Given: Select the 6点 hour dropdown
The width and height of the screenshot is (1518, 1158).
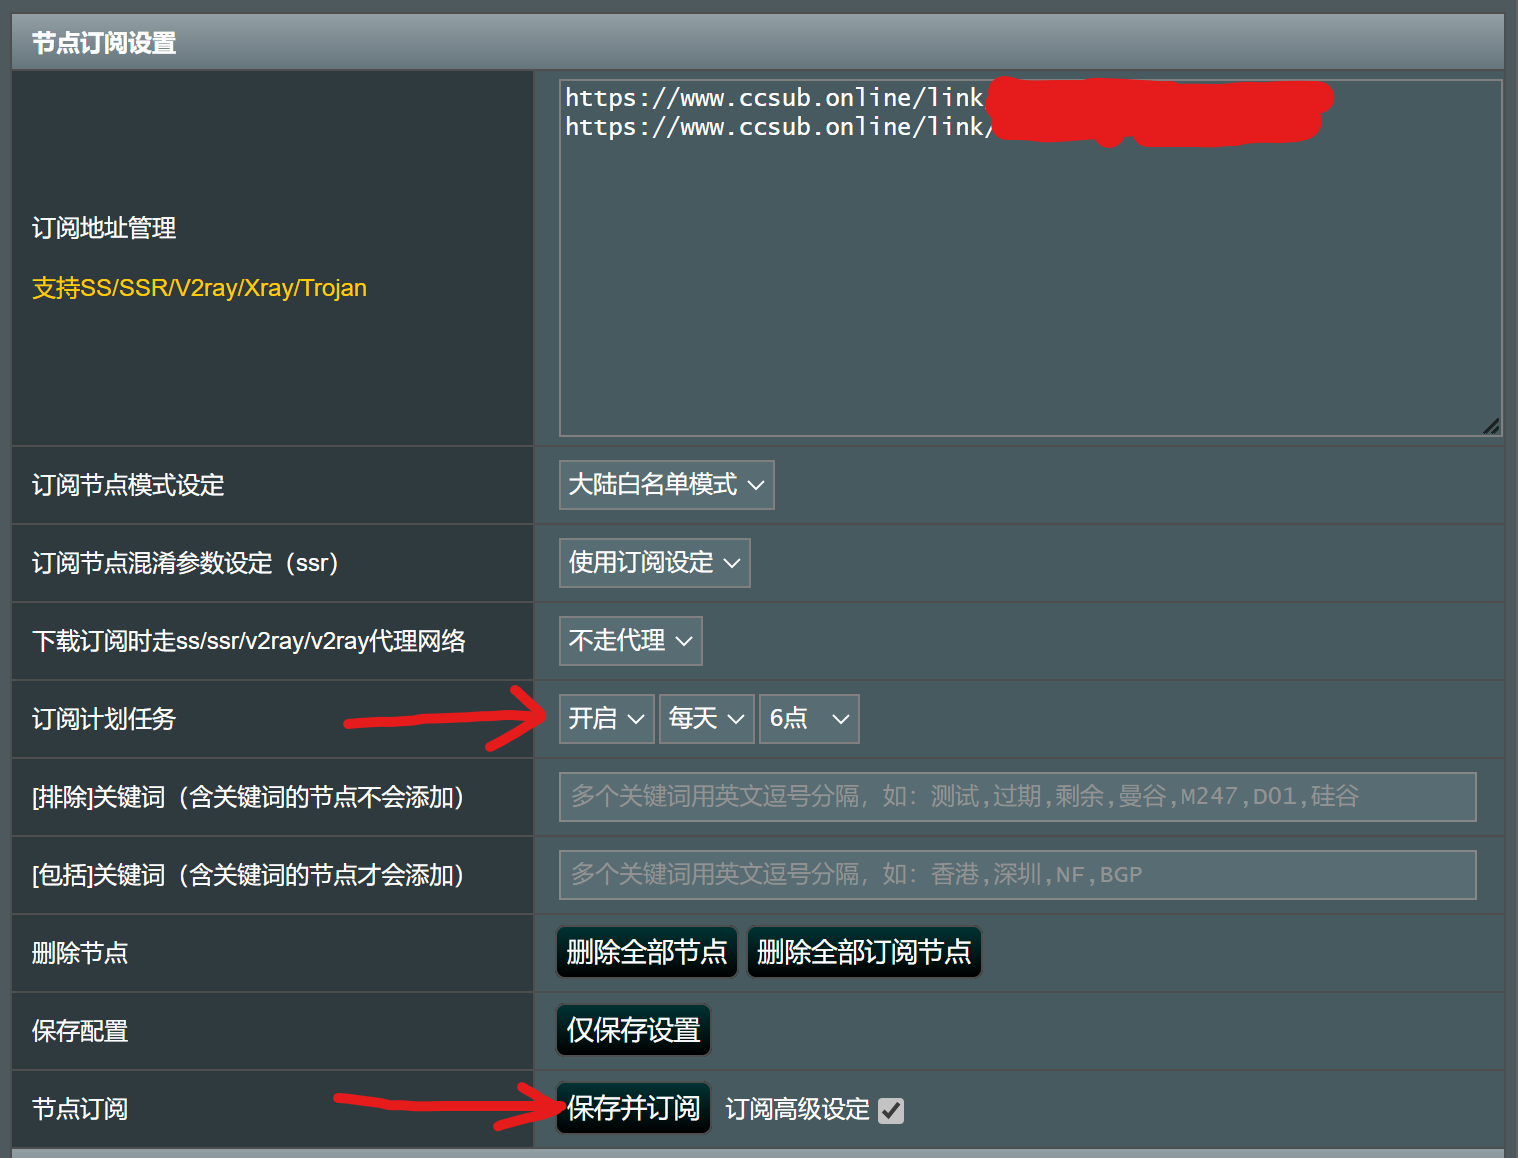Looking at the screenshot, I should click(808, 719).
